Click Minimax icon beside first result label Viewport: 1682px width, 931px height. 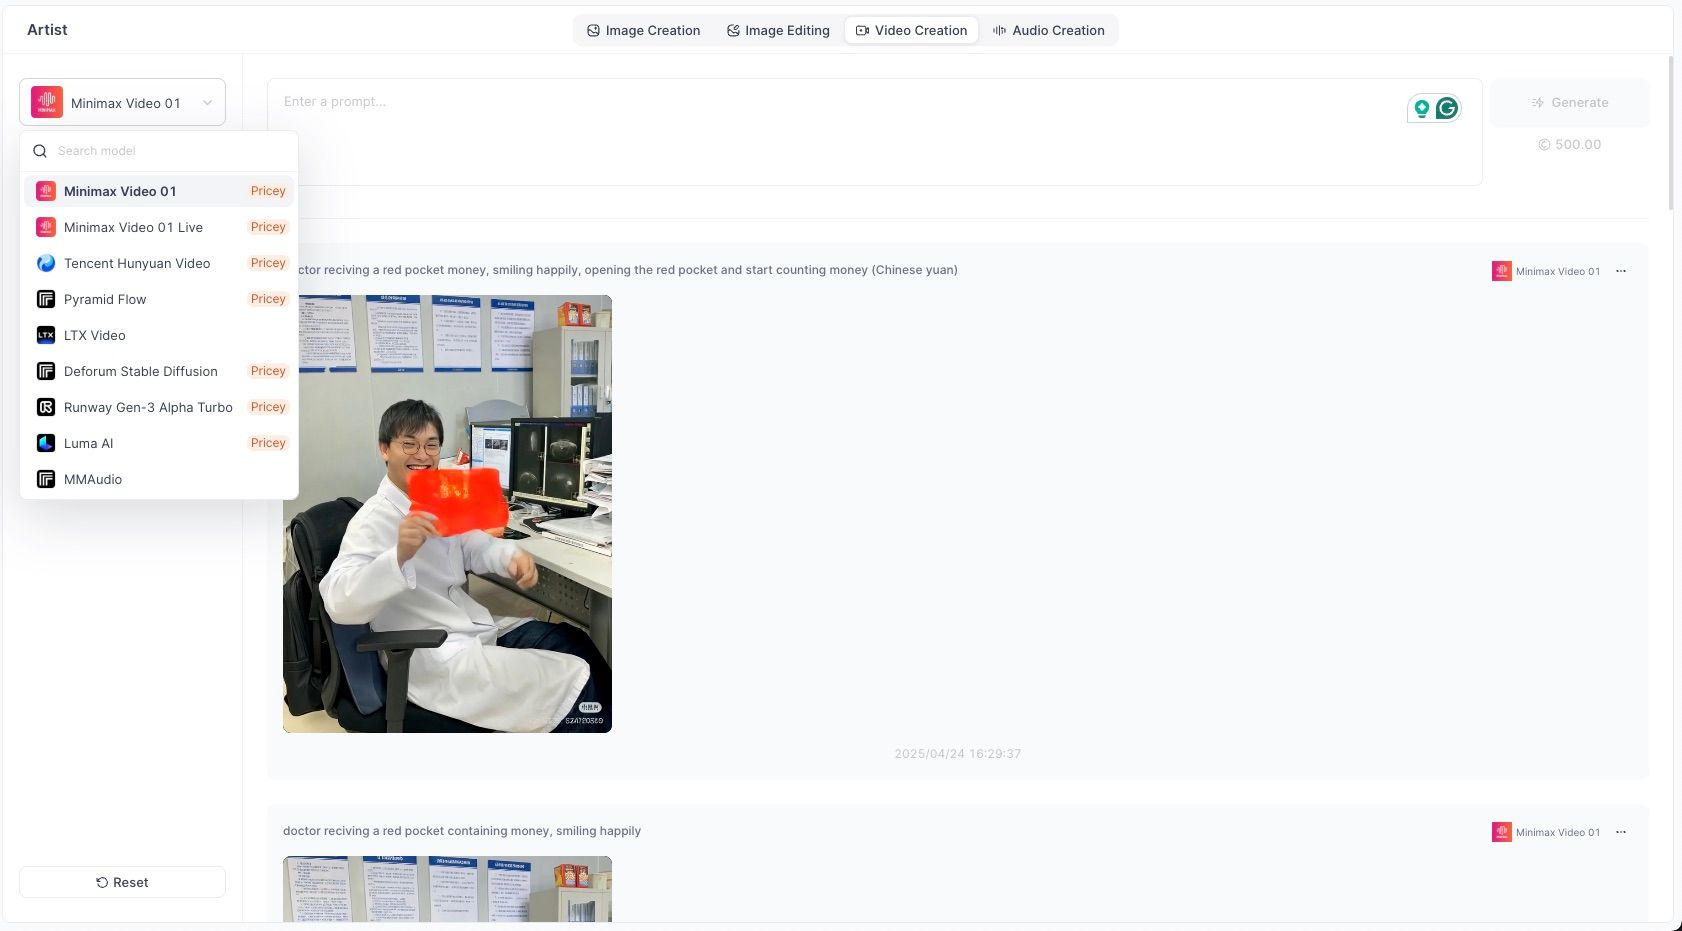(1502, 271)
